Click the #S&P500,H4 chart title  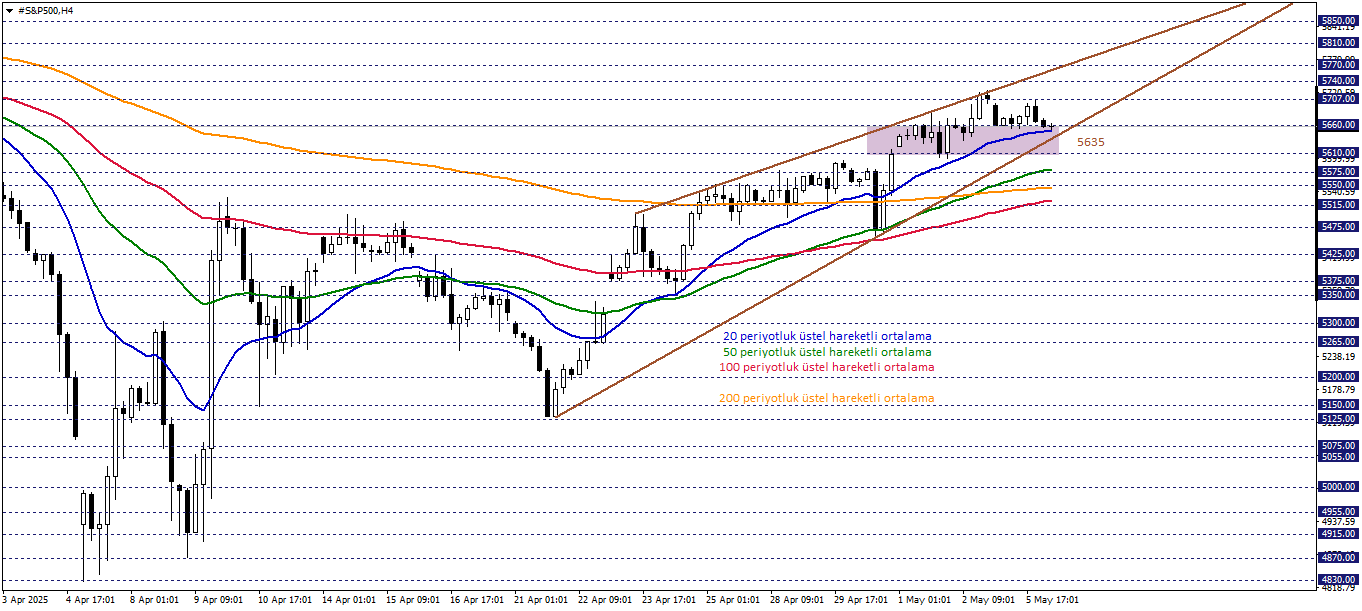tap(46, 10)
